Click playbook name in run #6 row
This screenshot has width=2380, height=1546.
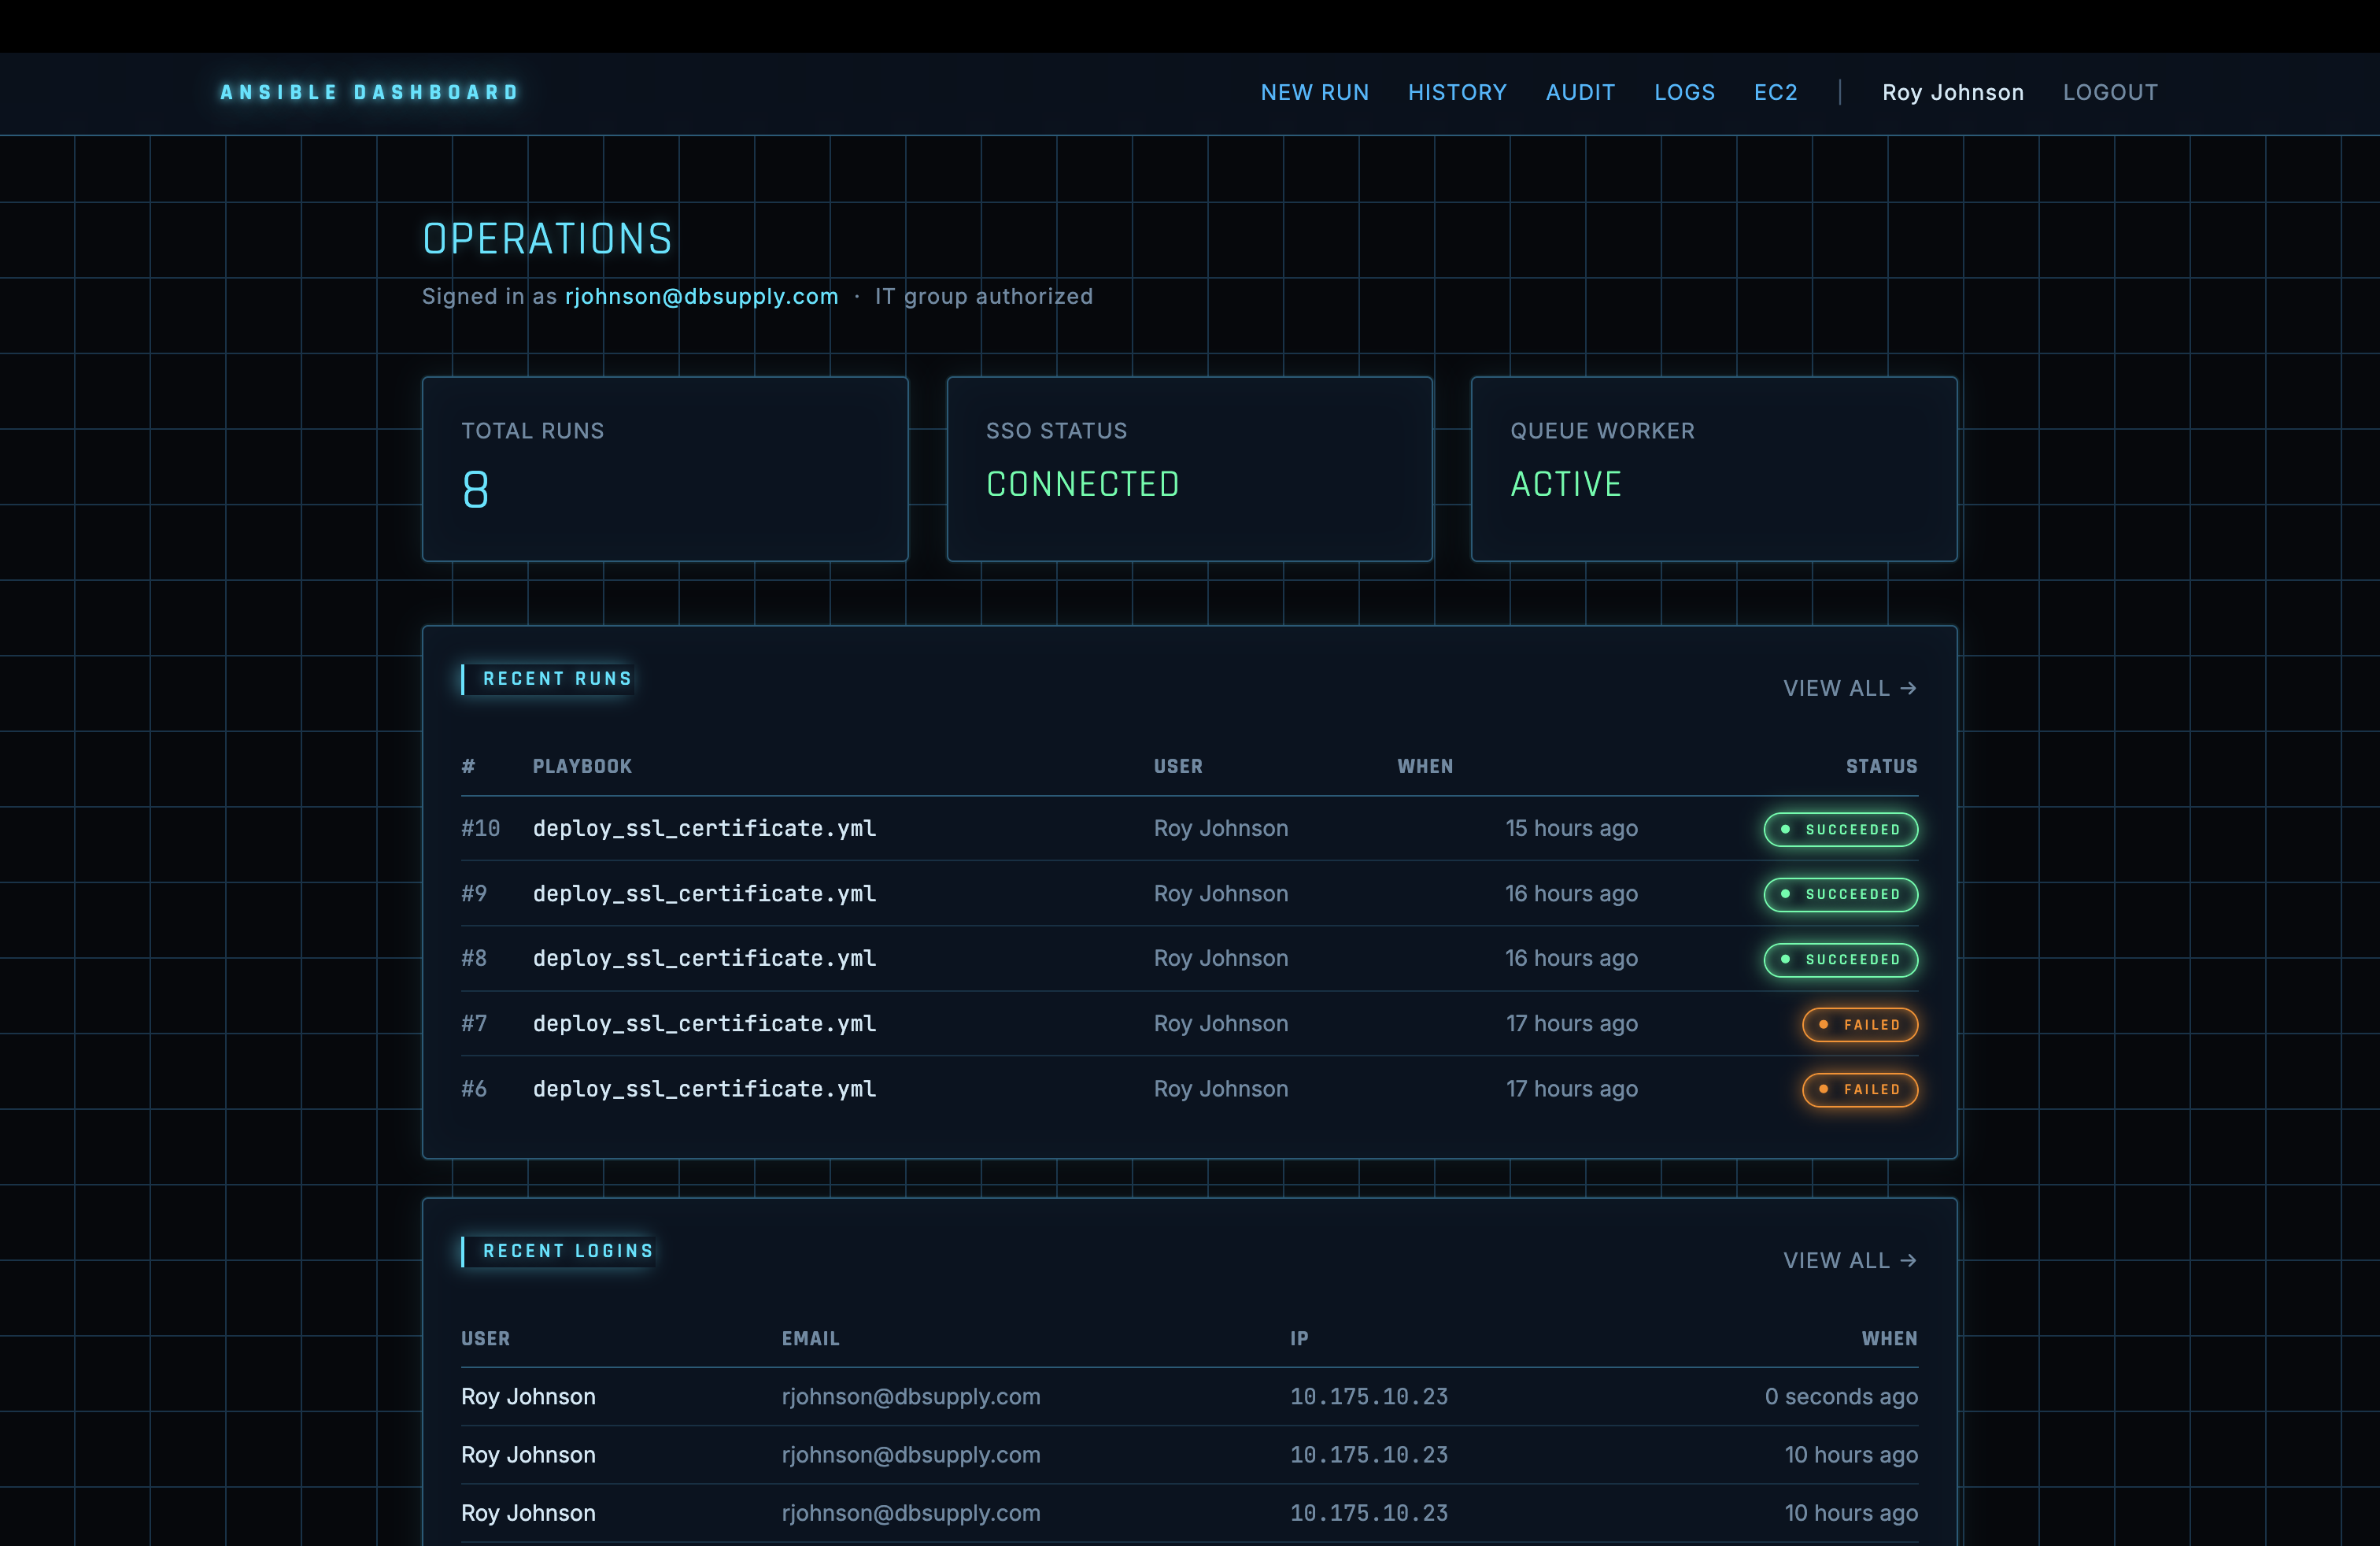(704, 1088)
